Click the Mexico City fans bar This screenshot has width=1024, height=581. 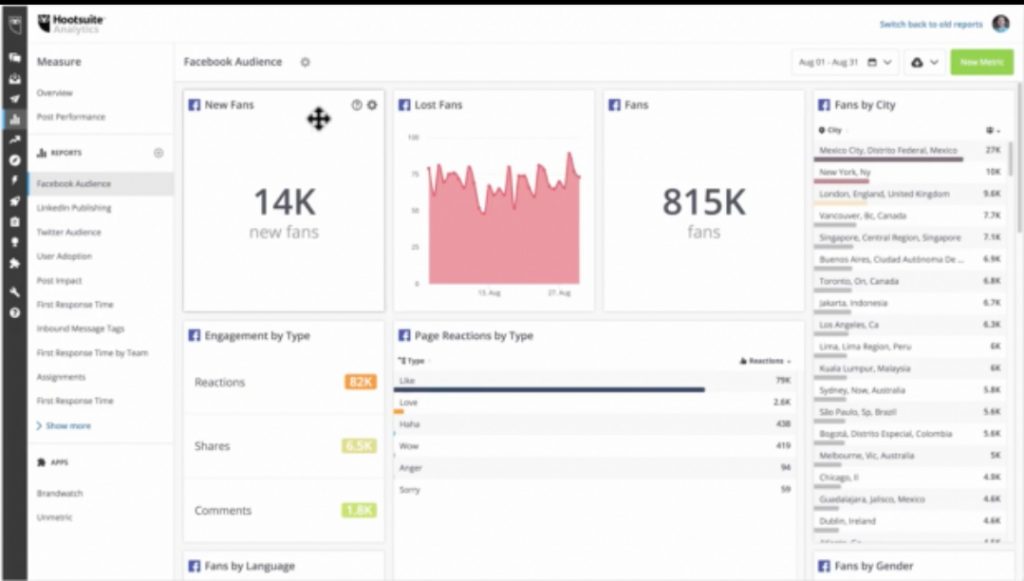(888, 159)
